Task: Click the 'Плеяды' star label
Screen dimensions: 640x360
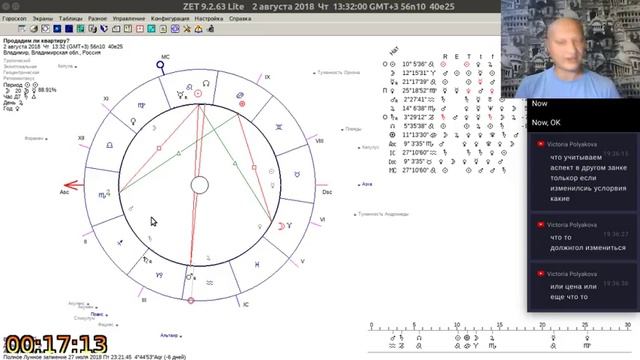Action: [353, 129]
